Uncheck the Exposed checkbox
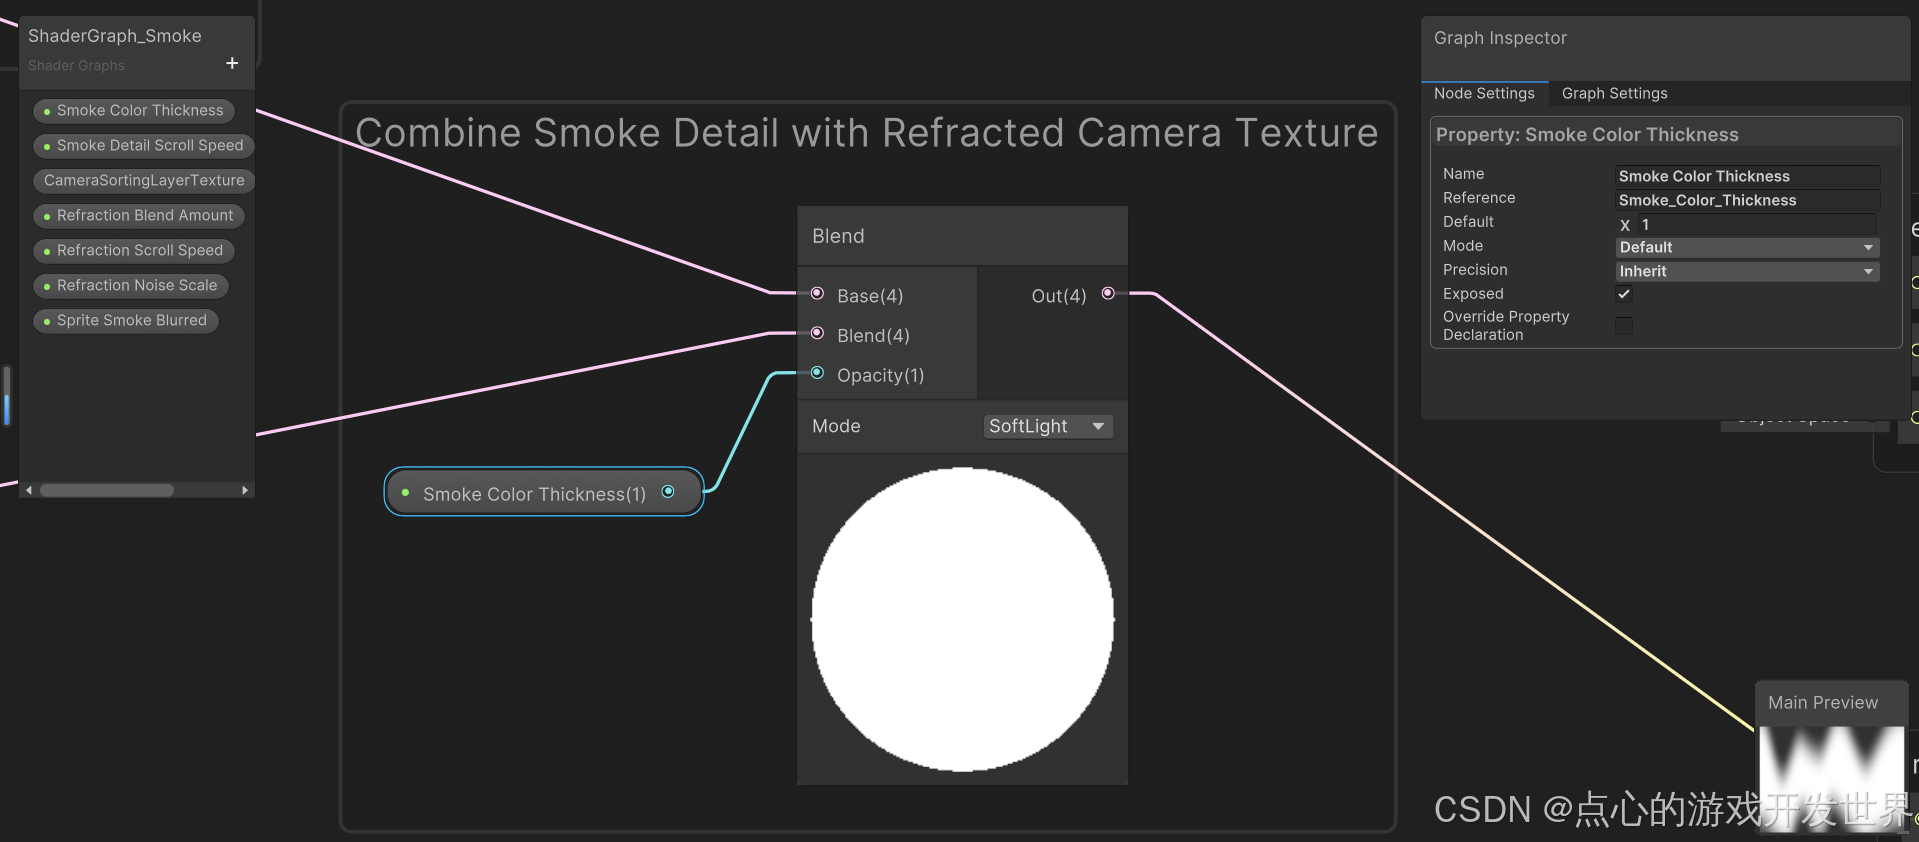This screenshot has height=842, width=1919. tap(1624, 294)
